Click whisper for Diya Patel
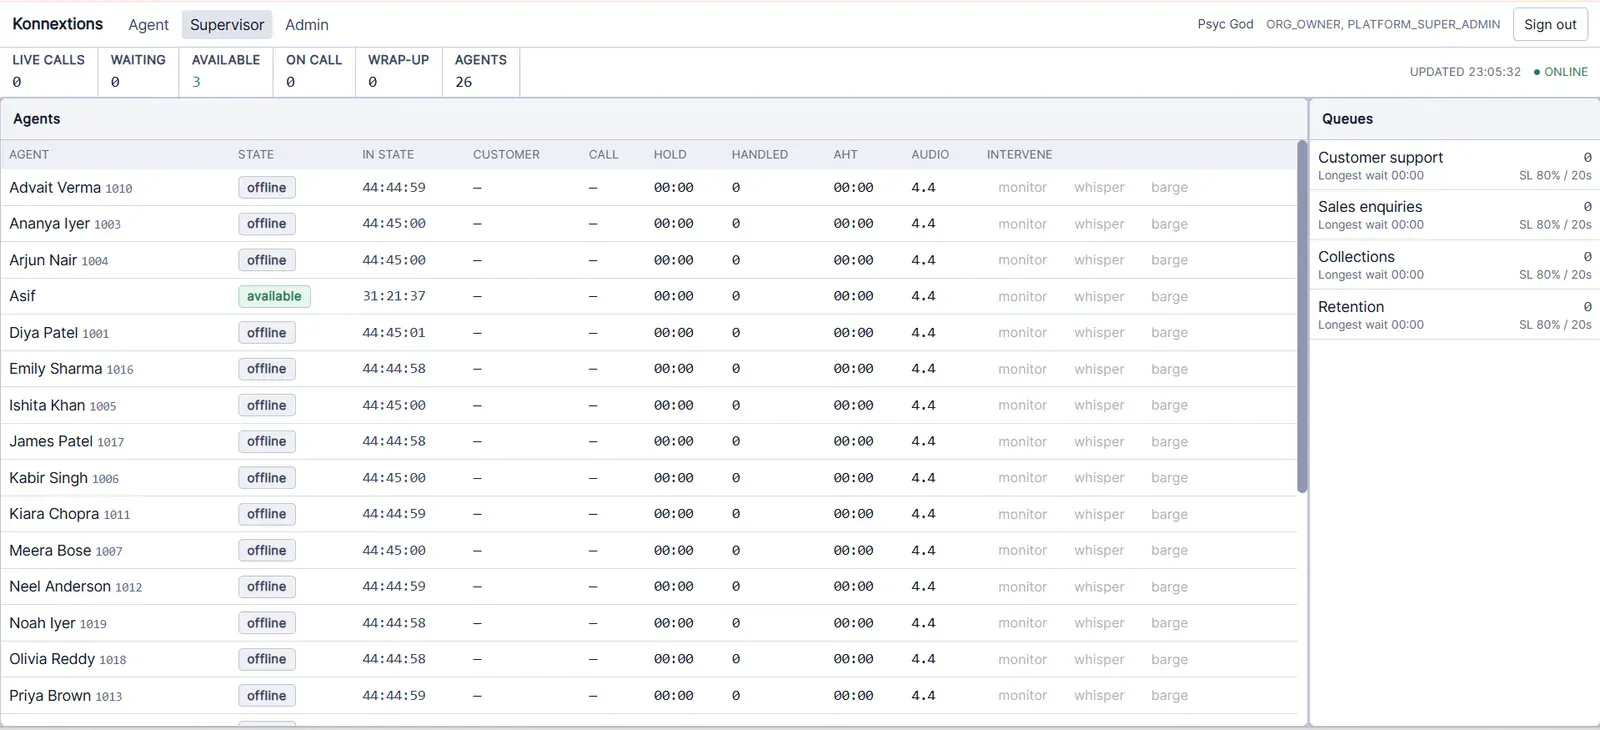The width and height of the screenshot is (1600, 730). pyautogui.click(x=1099, y=333)
